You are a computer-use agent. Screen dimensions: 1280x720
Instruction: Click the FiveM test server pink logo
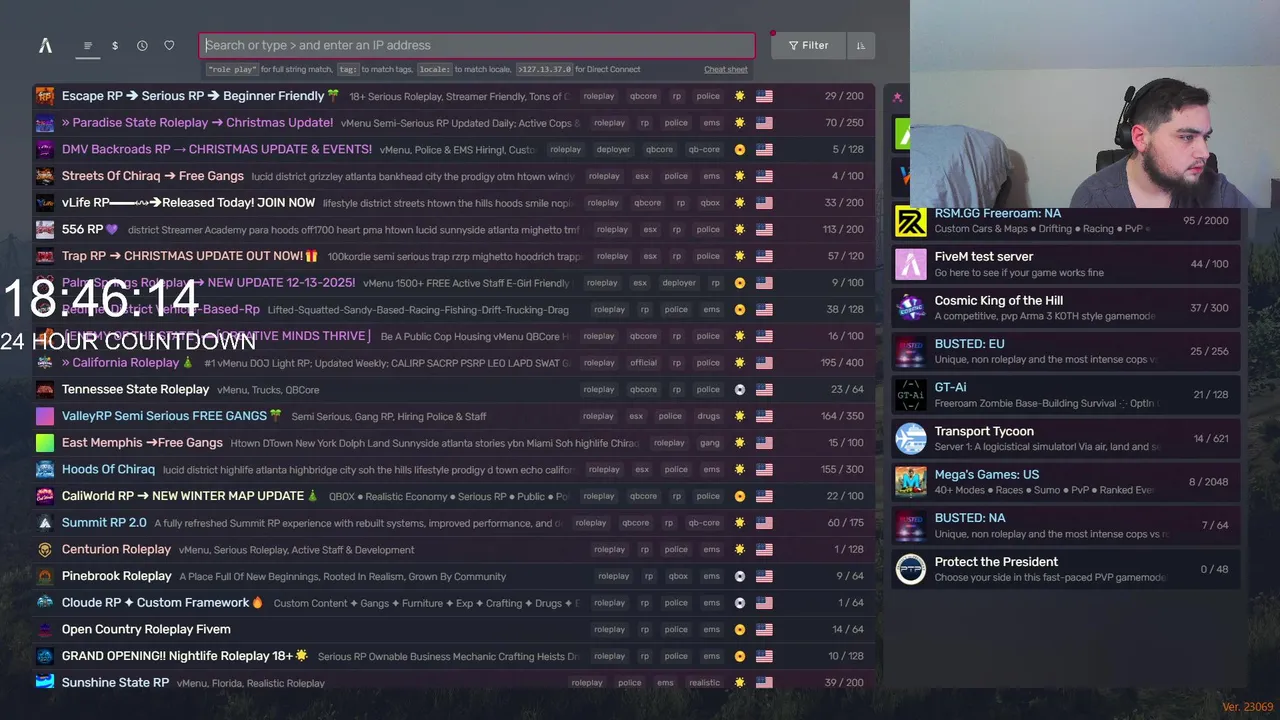[x=911, y=264]
